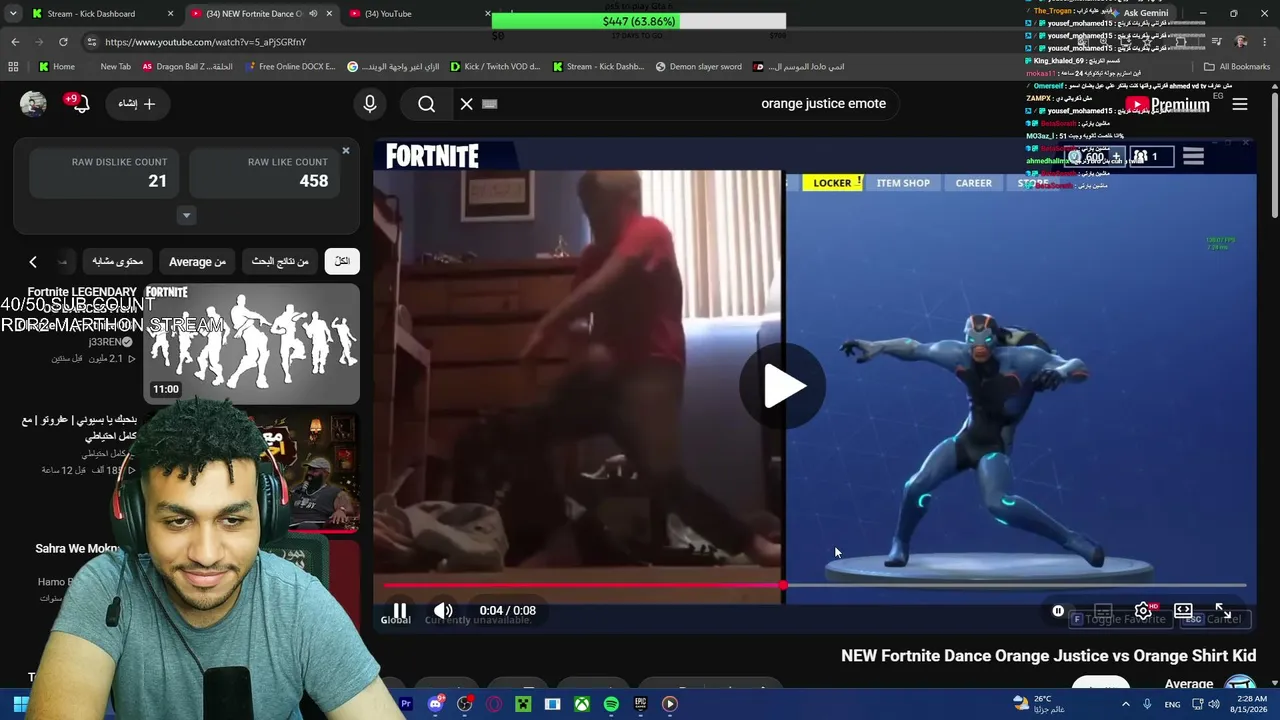Screen dimensions: 1280x720
Task: Click the YouTube address bar URL
Action: point(205,42)
